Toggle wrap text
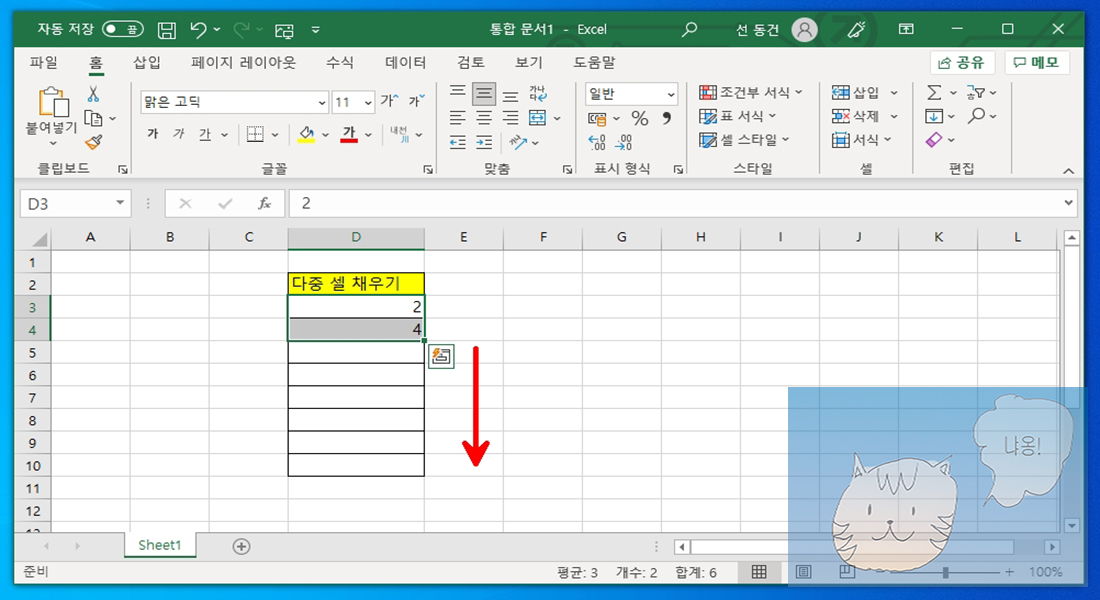The image size is (1100, 600). 538,93
